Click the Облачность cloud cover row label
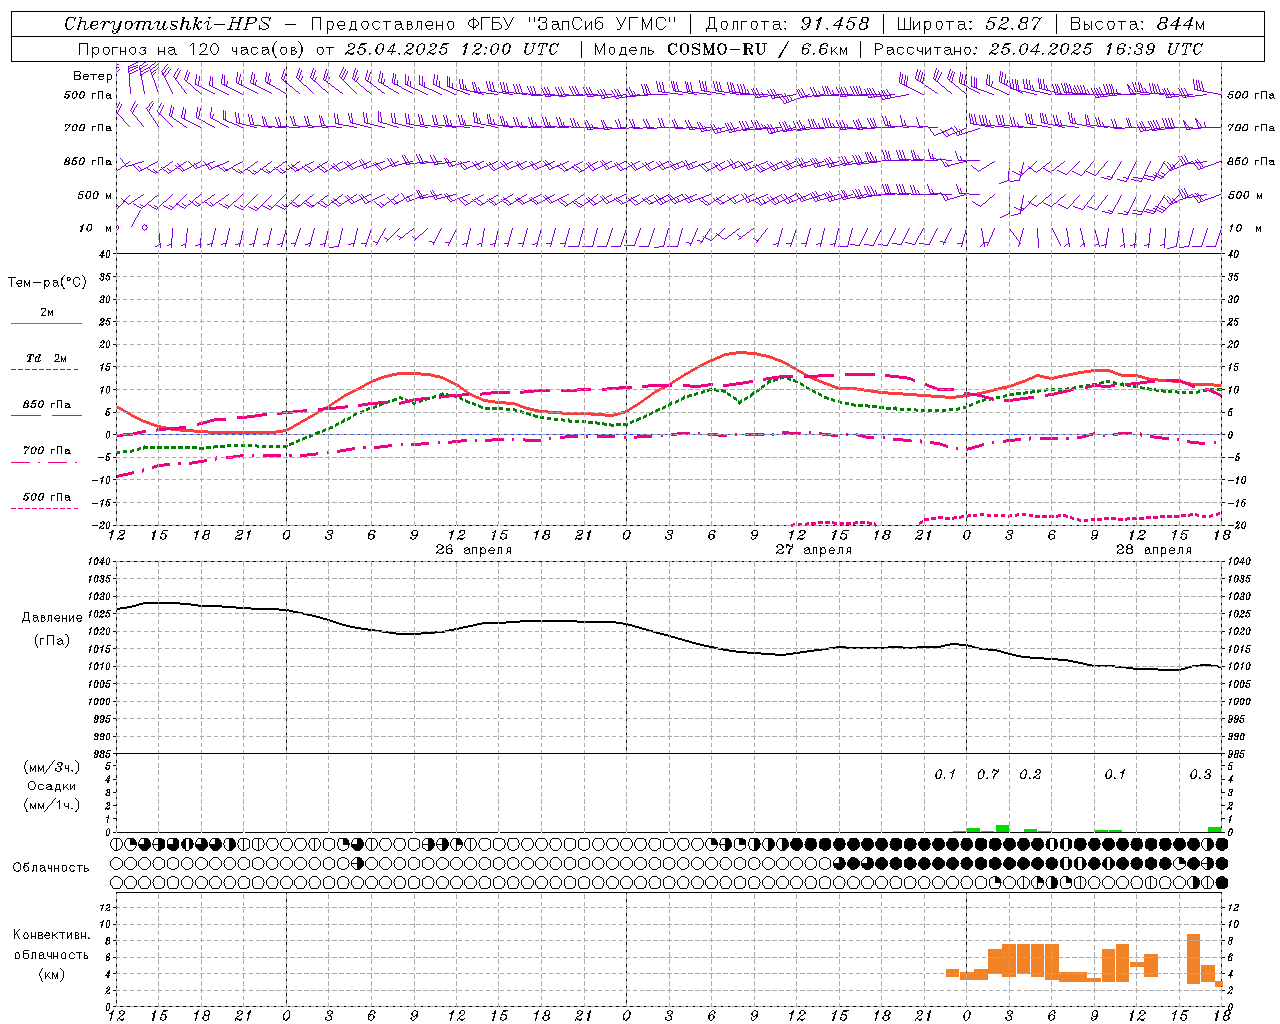 51,867
